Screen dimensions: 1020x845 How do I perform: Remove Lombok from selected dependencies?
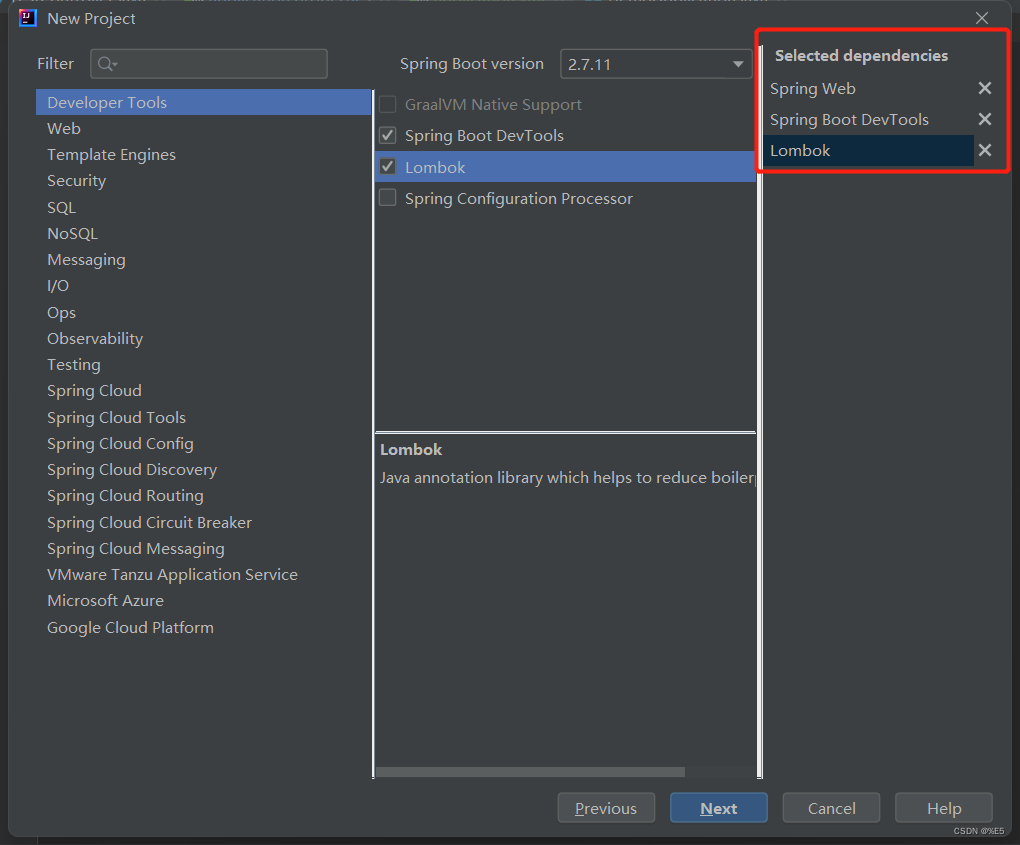985,150
